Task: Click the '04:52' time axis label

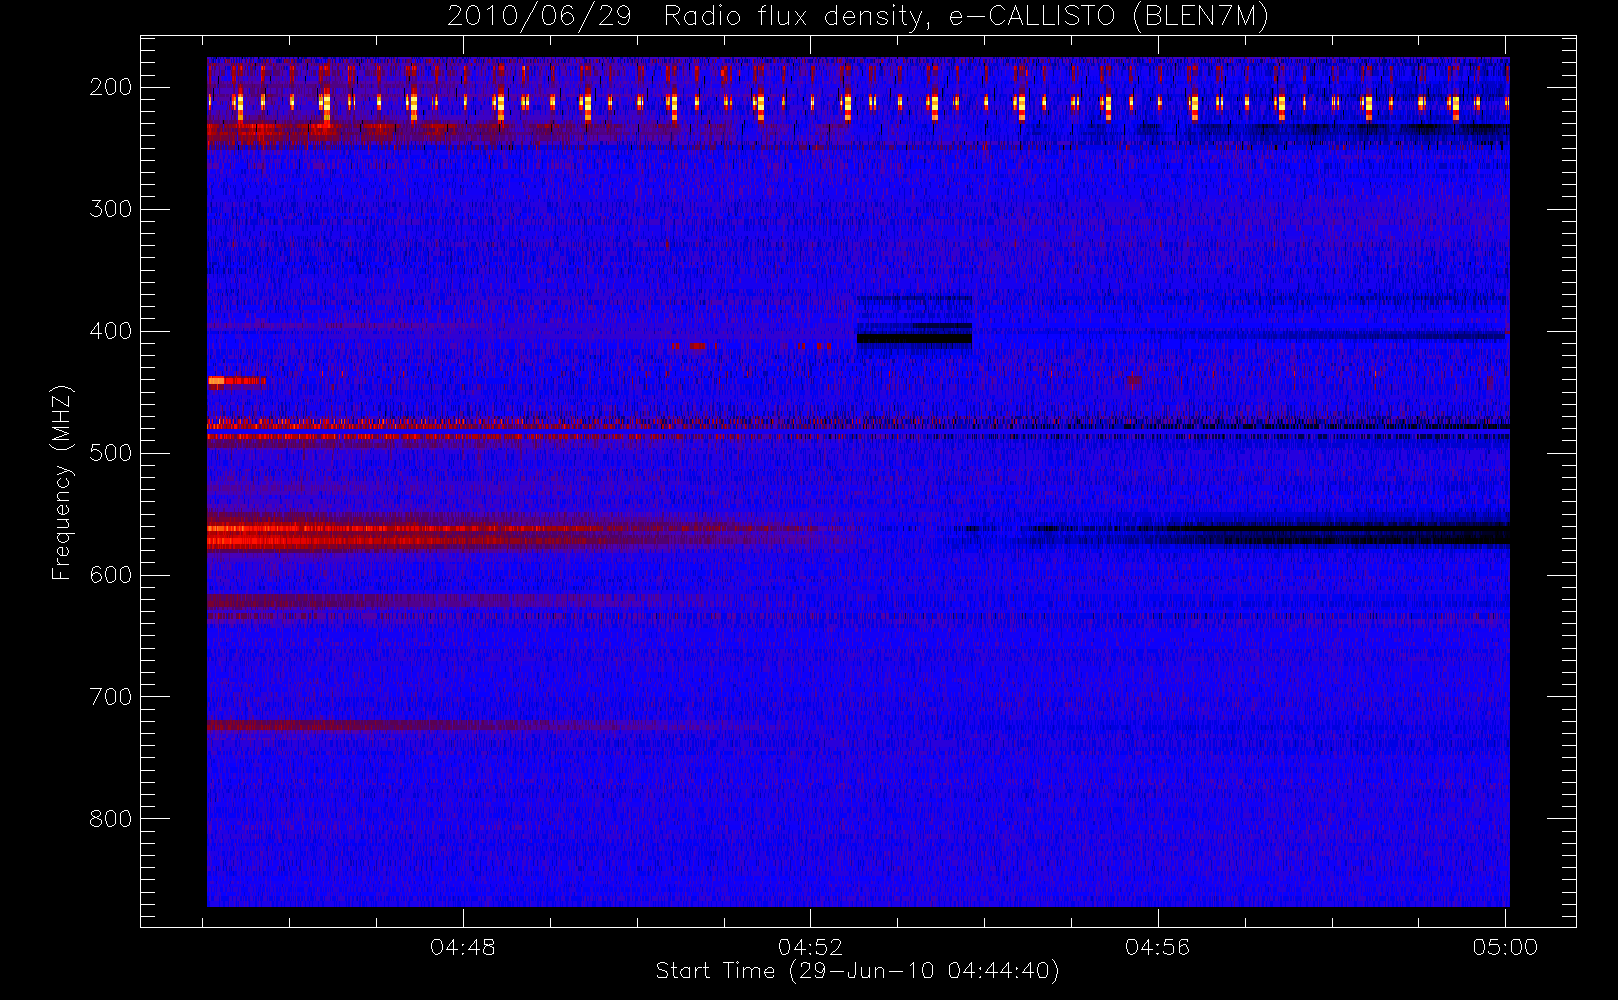Action: click(811, 947)
